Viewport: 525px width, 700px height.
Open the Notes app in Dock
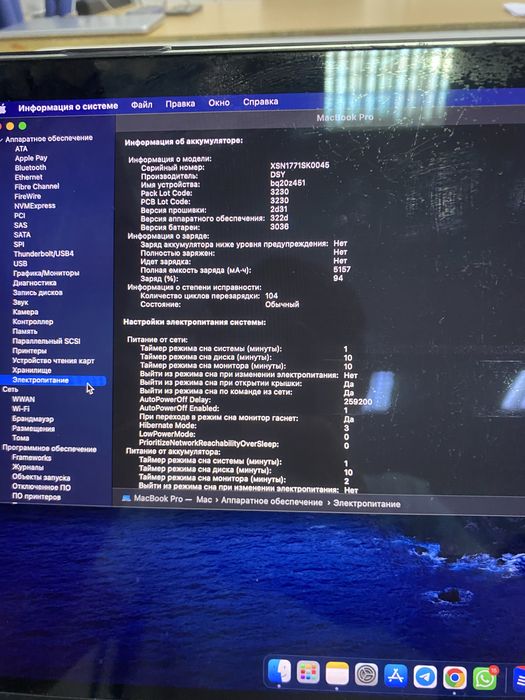coord(337,674)
